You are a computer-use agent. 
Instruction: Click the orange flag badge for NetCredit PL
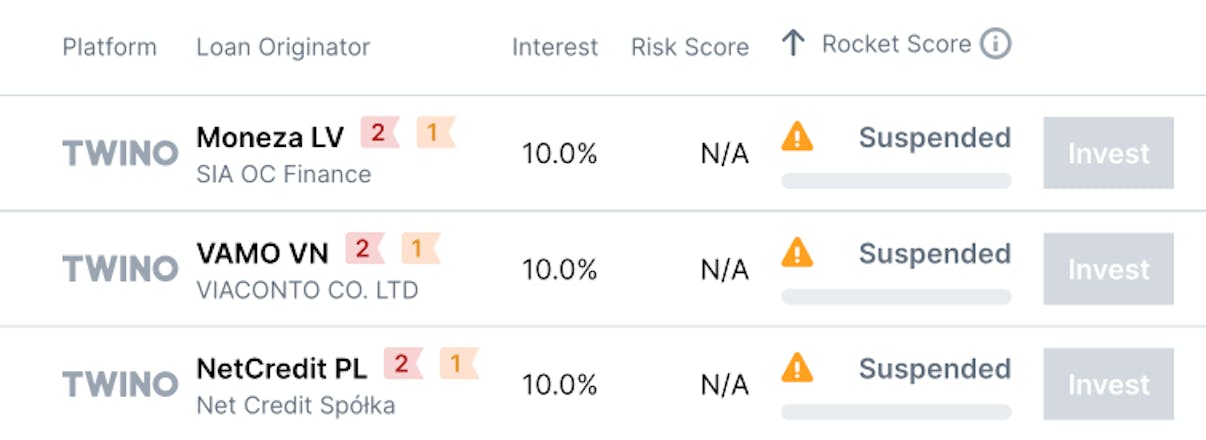(x=458, y=364)
